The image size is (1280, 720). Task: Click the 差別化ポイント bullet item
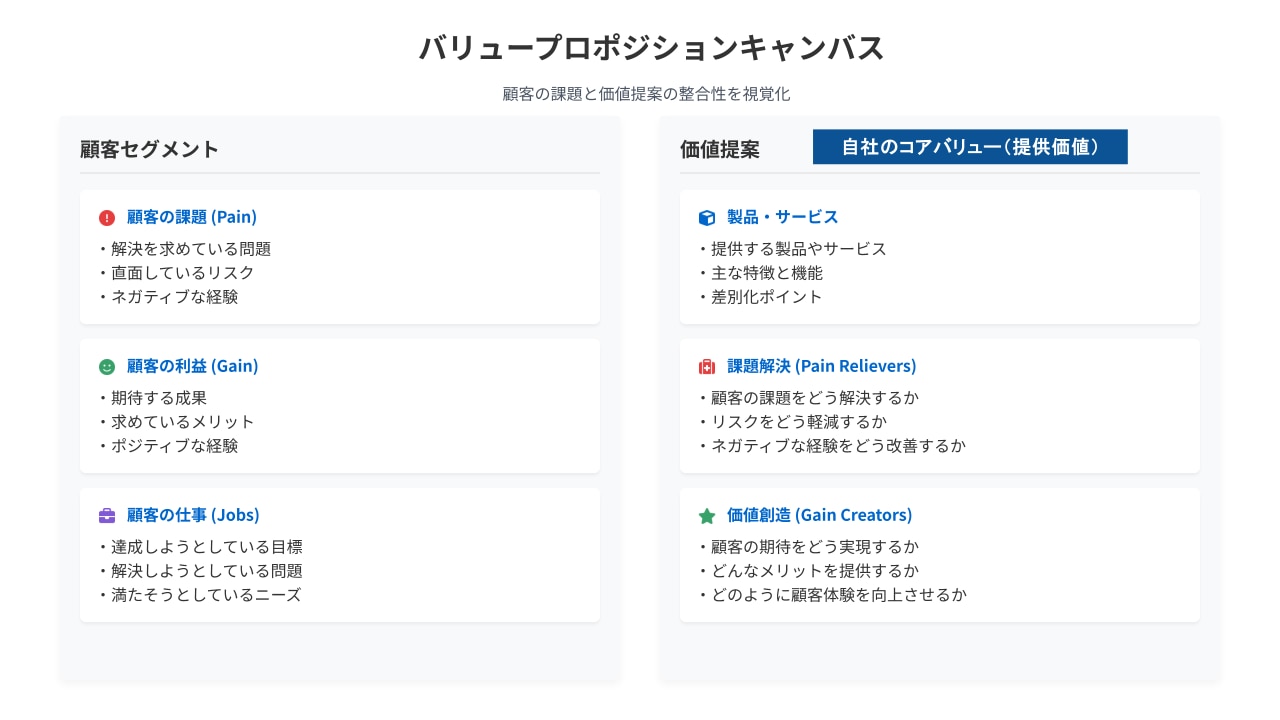[x=760, y=296]
